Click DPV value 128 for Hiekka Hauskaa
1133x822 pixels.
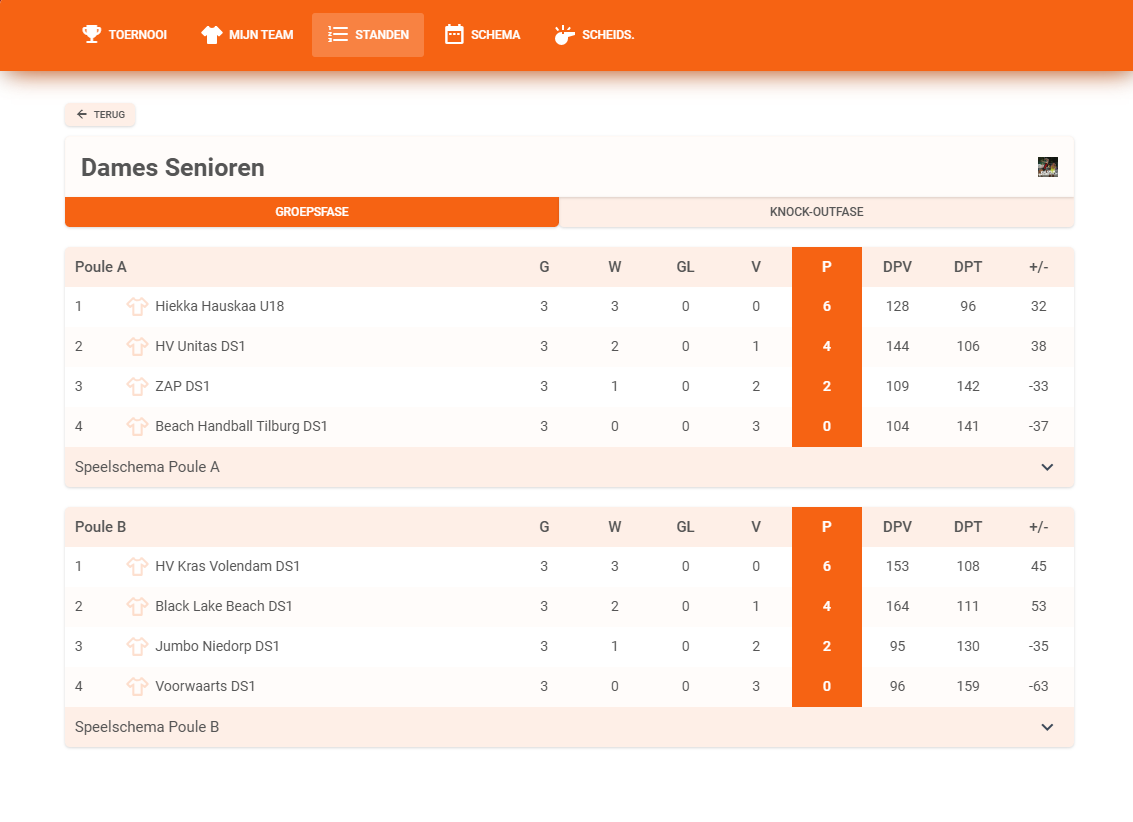[x=897, y=306]
